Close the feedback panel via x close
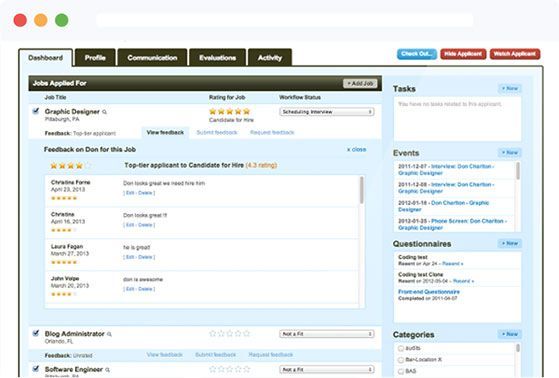Image resolution: width=559 pixels, height=378 pixels. point(357,149)
